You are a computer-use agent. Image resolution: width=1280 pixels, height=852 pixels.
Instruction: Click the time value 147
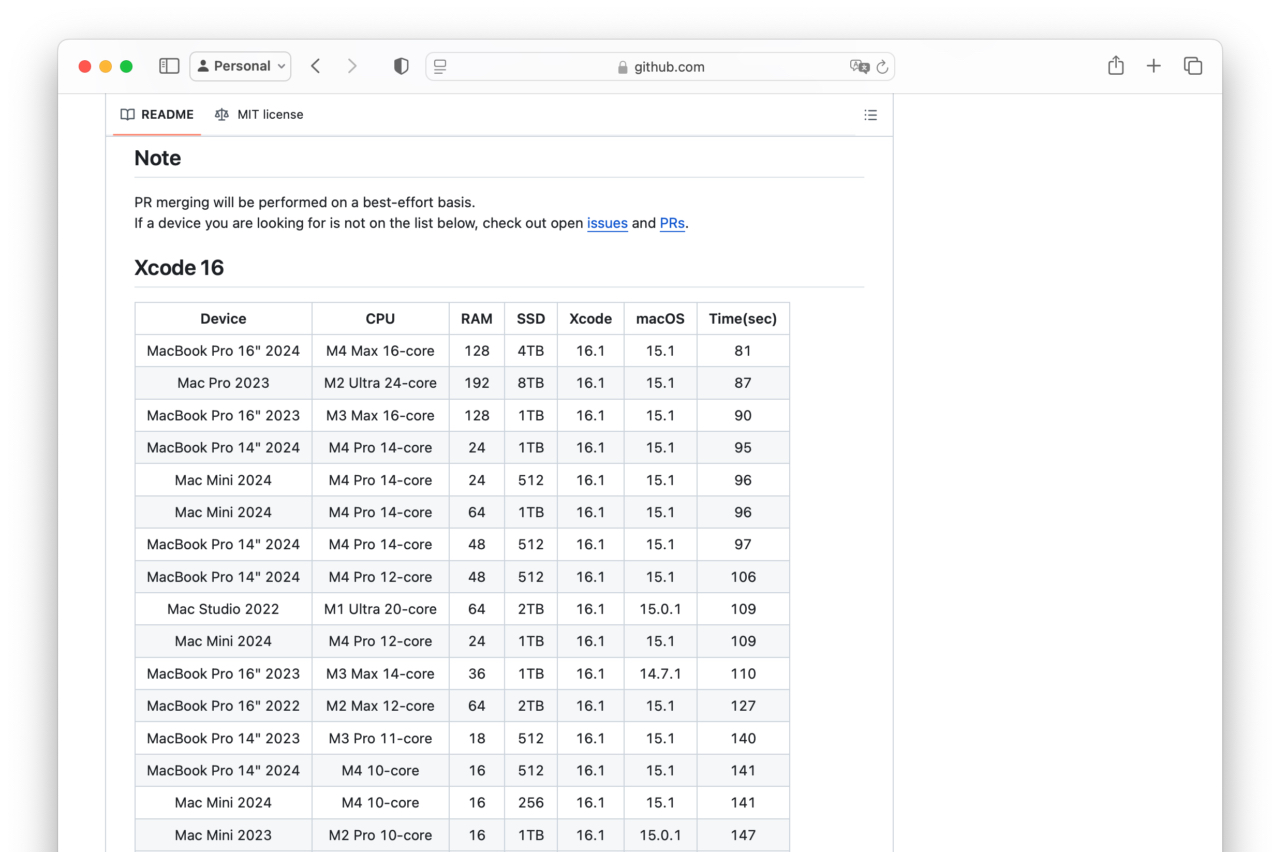(743, 835)
